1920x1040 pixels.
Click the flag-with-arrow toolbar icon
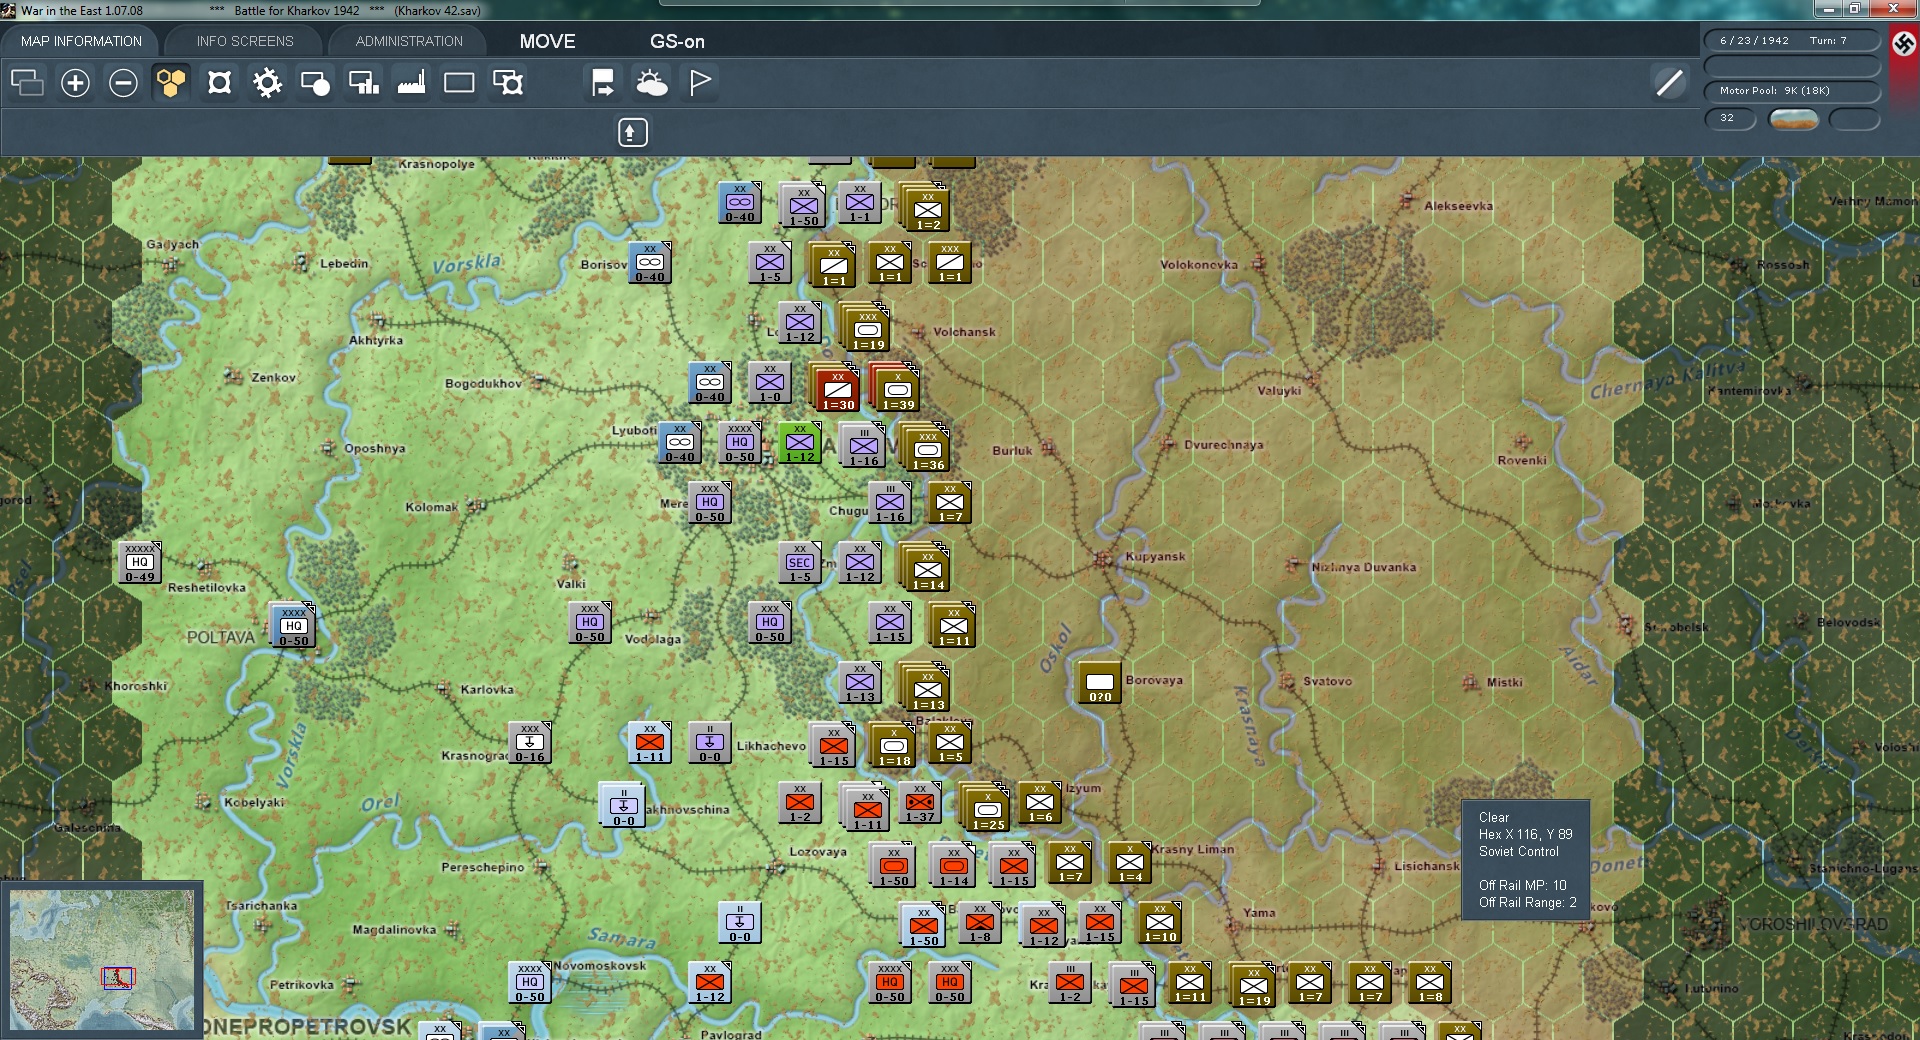[x=603, y=82]
